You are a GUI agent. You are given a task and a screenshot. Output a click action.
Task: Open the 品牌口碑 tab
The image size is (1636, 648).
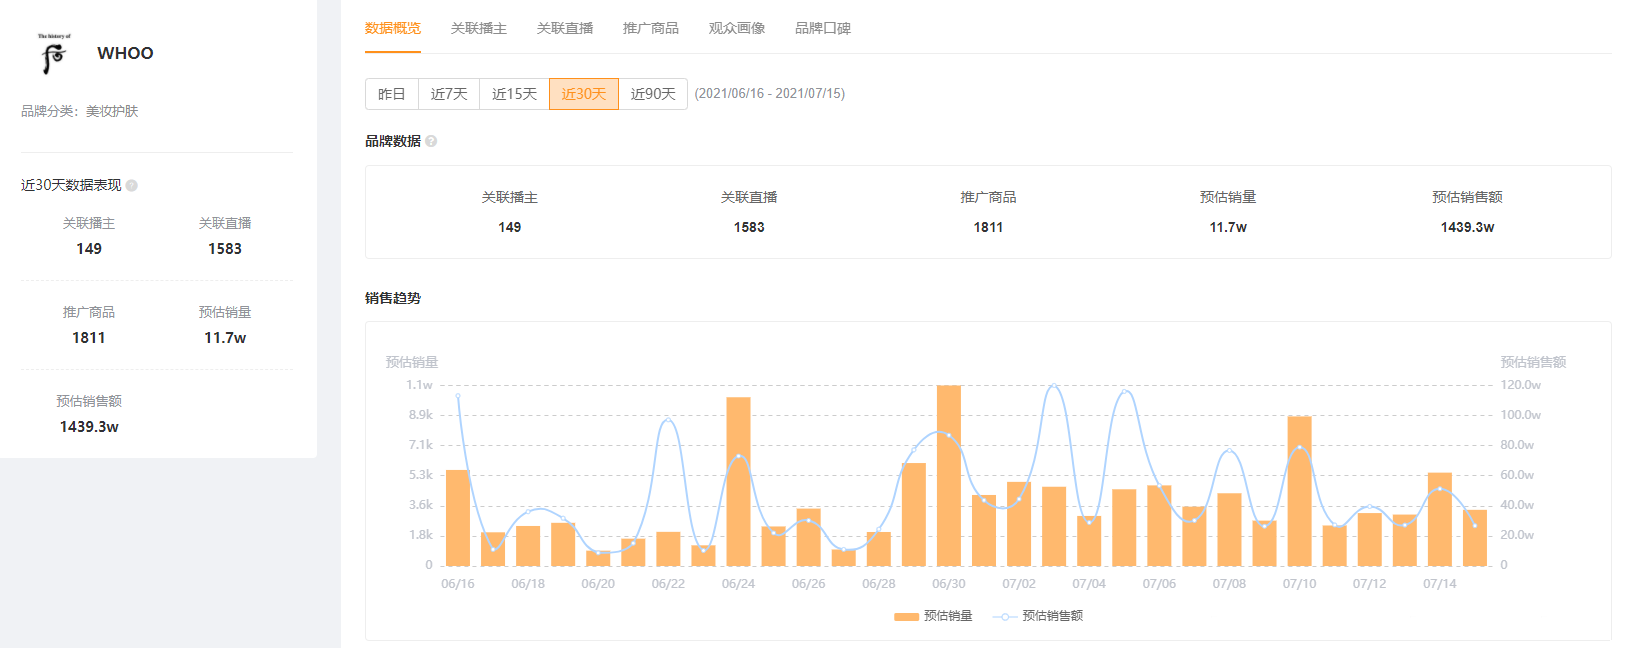coord(823,28)
